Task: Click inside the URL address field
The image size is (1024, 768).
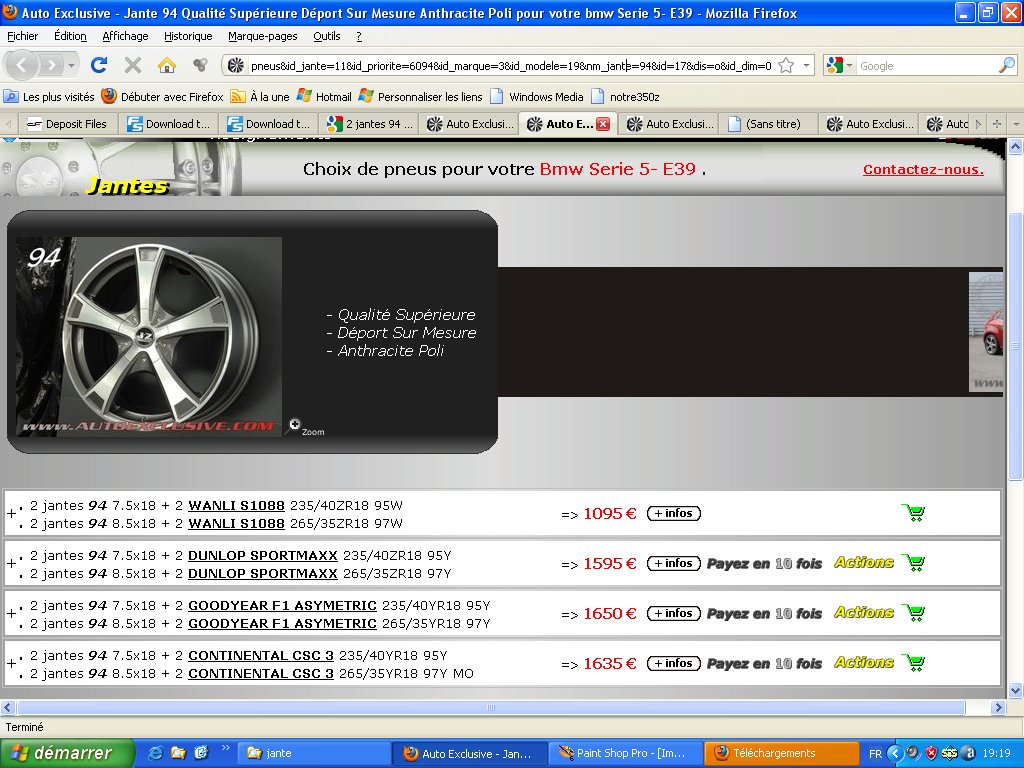Action: pyautogui.click(x=511, y=65)
